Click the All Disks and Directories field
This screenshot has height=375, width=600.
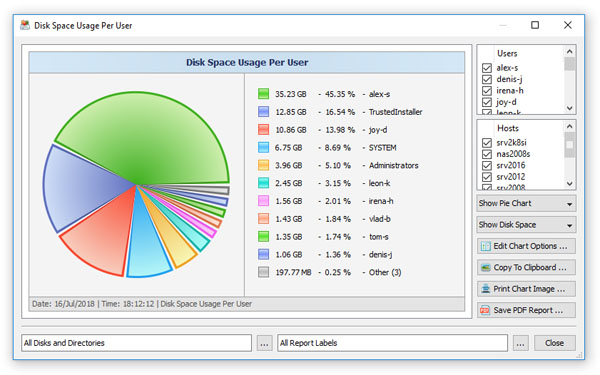[137, 343]
